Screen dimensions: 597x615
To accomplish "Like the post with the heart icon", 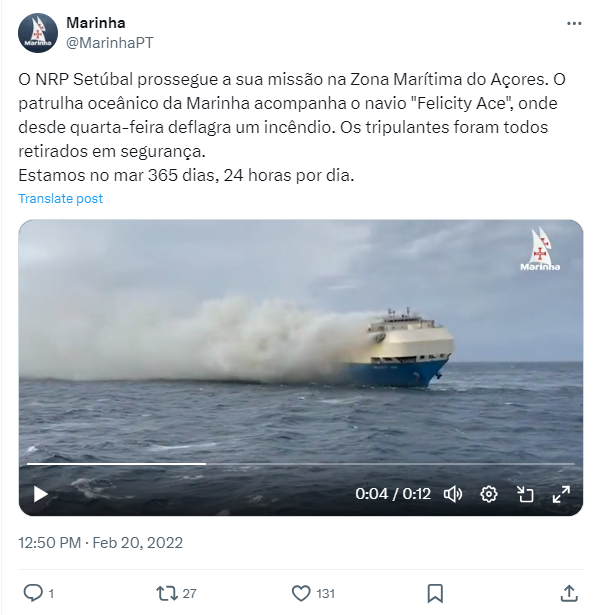I will 301,593.
